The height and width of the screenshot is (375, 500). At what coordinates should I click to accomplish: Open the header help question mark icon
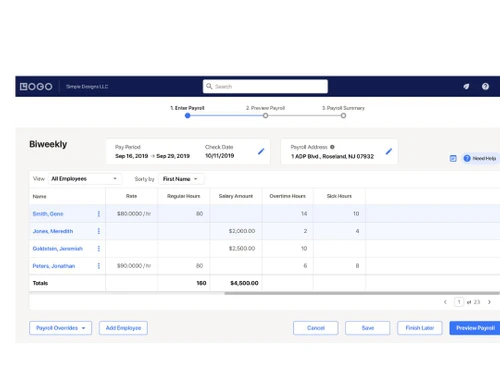point(485,87)
